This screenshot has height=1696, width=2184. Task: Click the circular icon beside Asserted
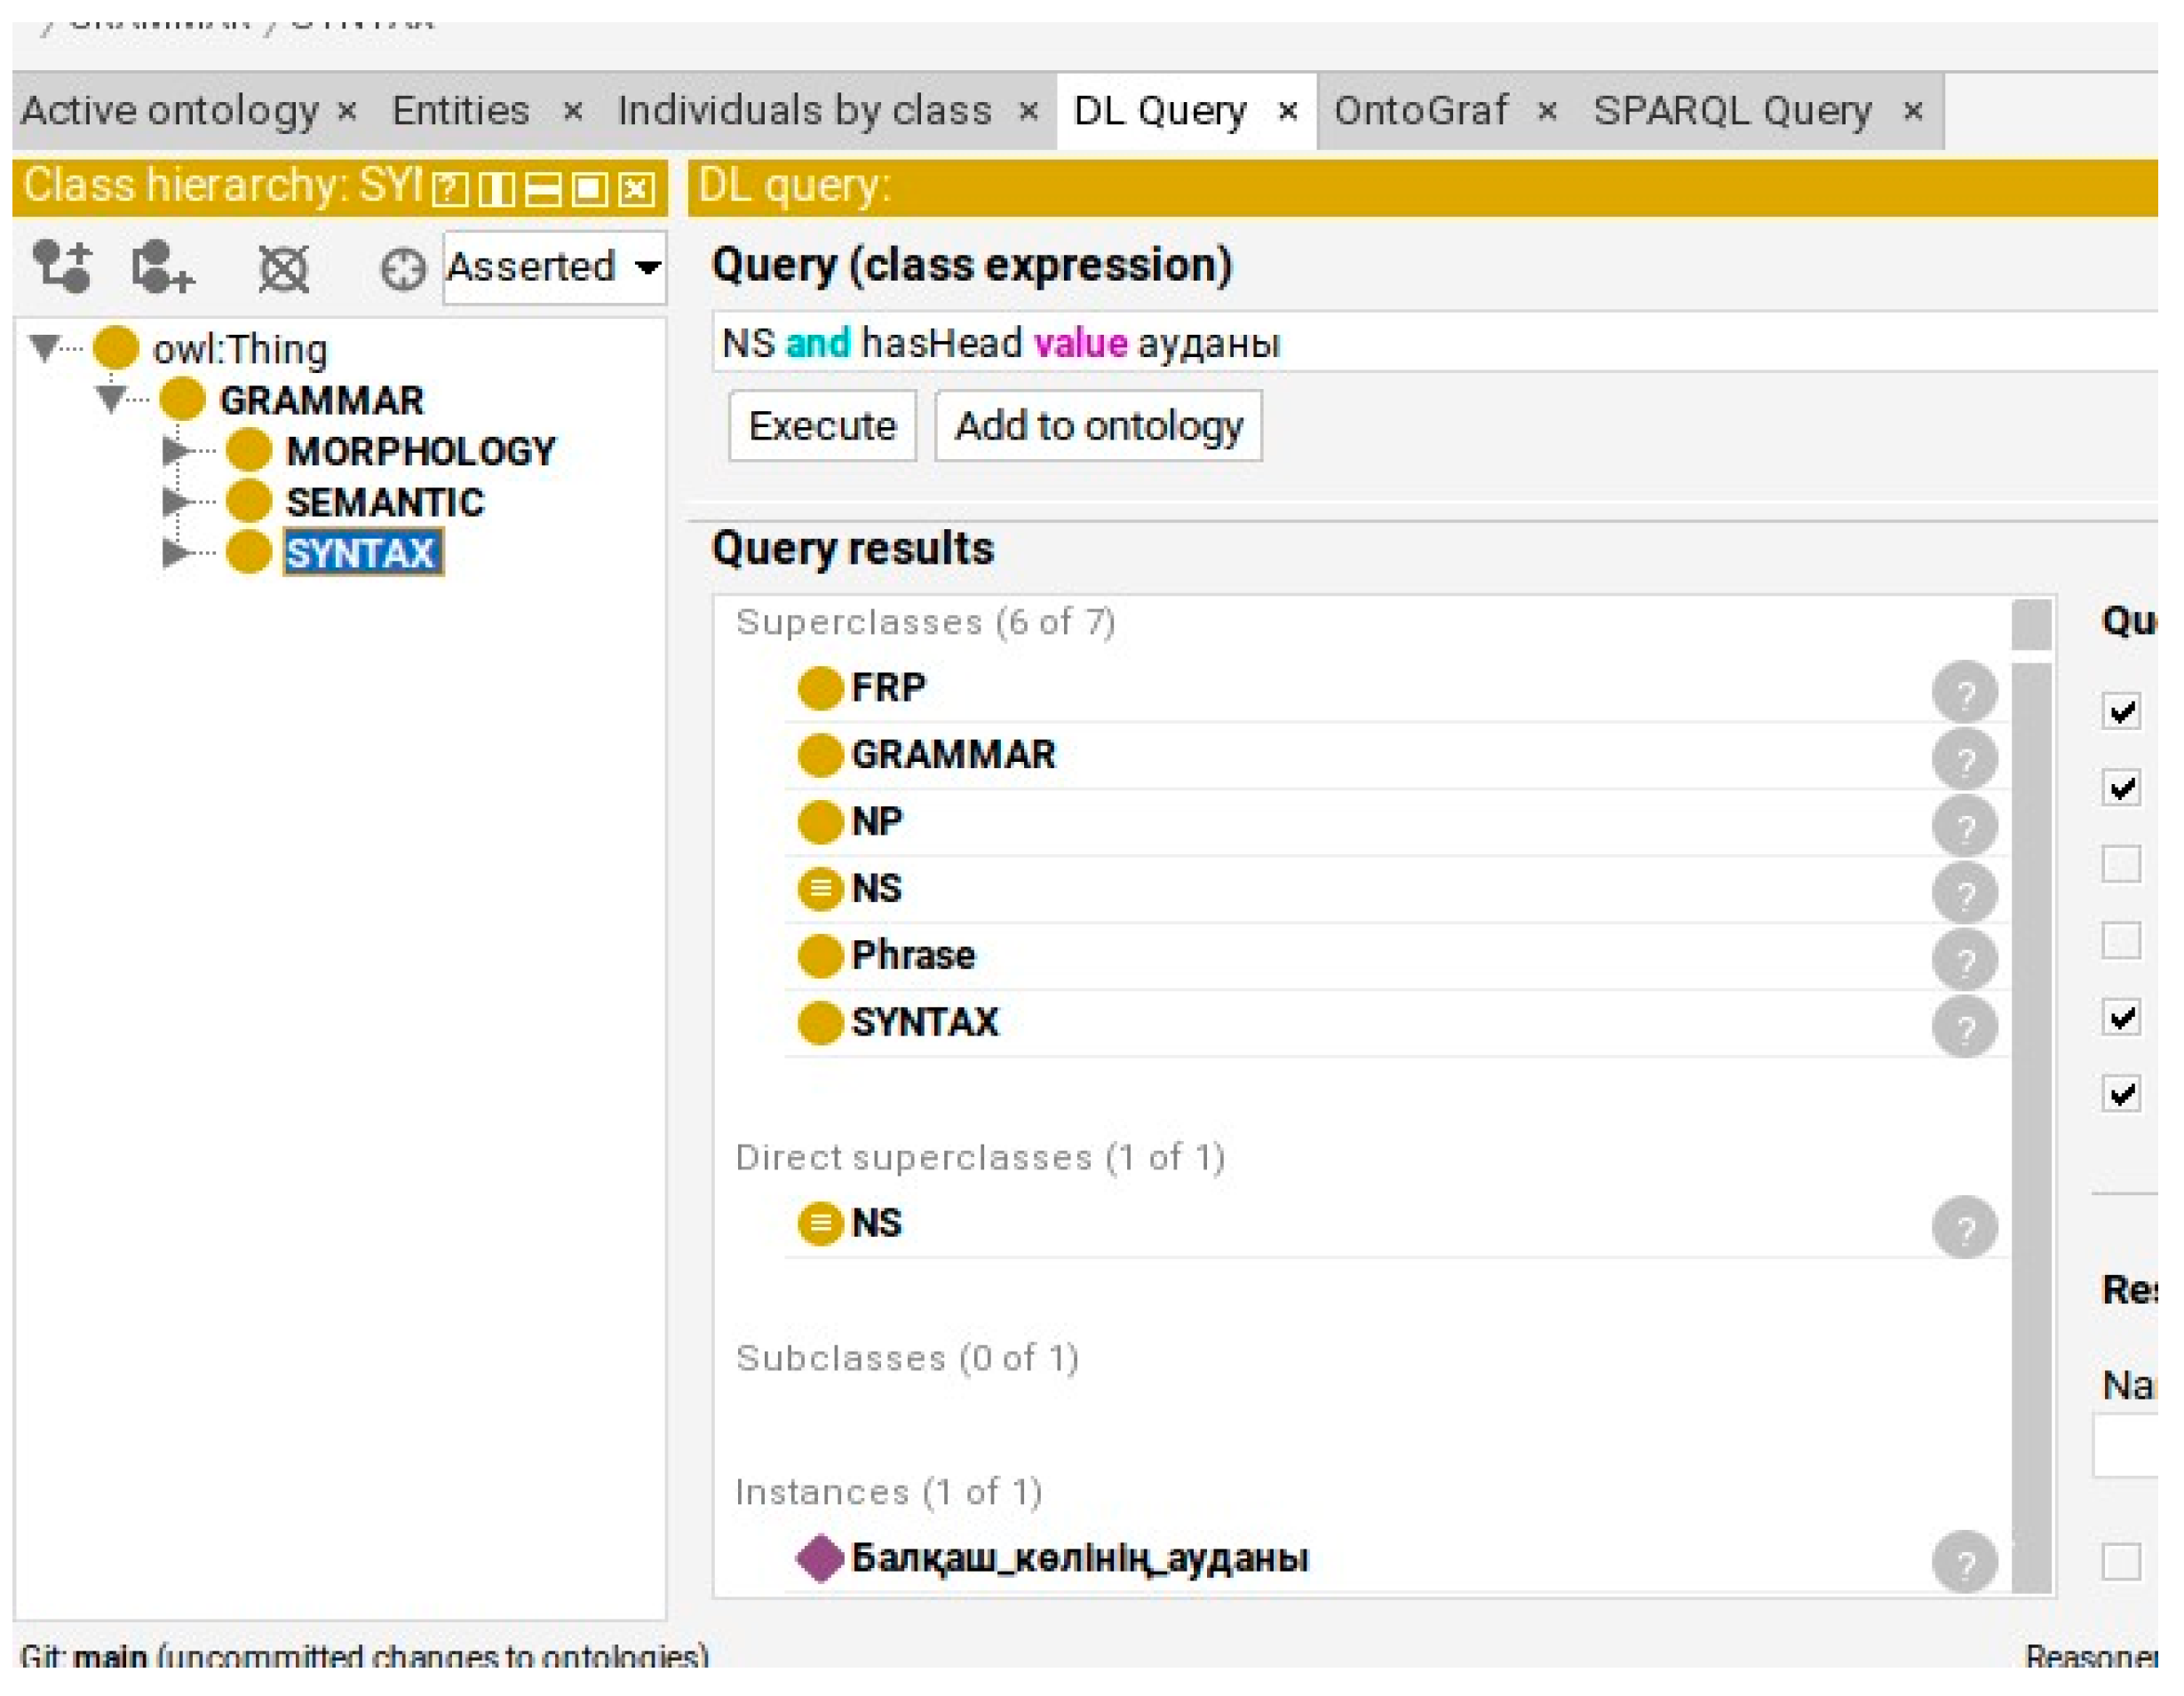point(403,269)
